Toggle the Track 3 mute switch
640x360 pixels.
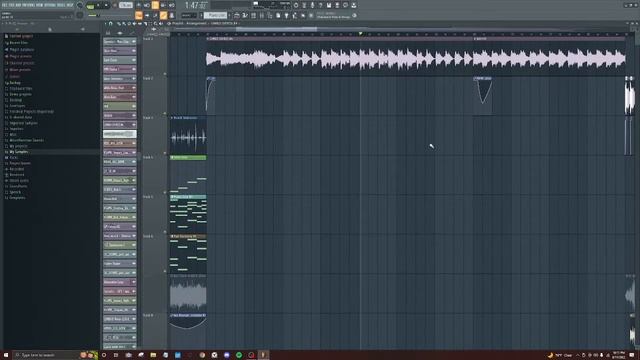[x=165, y=153]
